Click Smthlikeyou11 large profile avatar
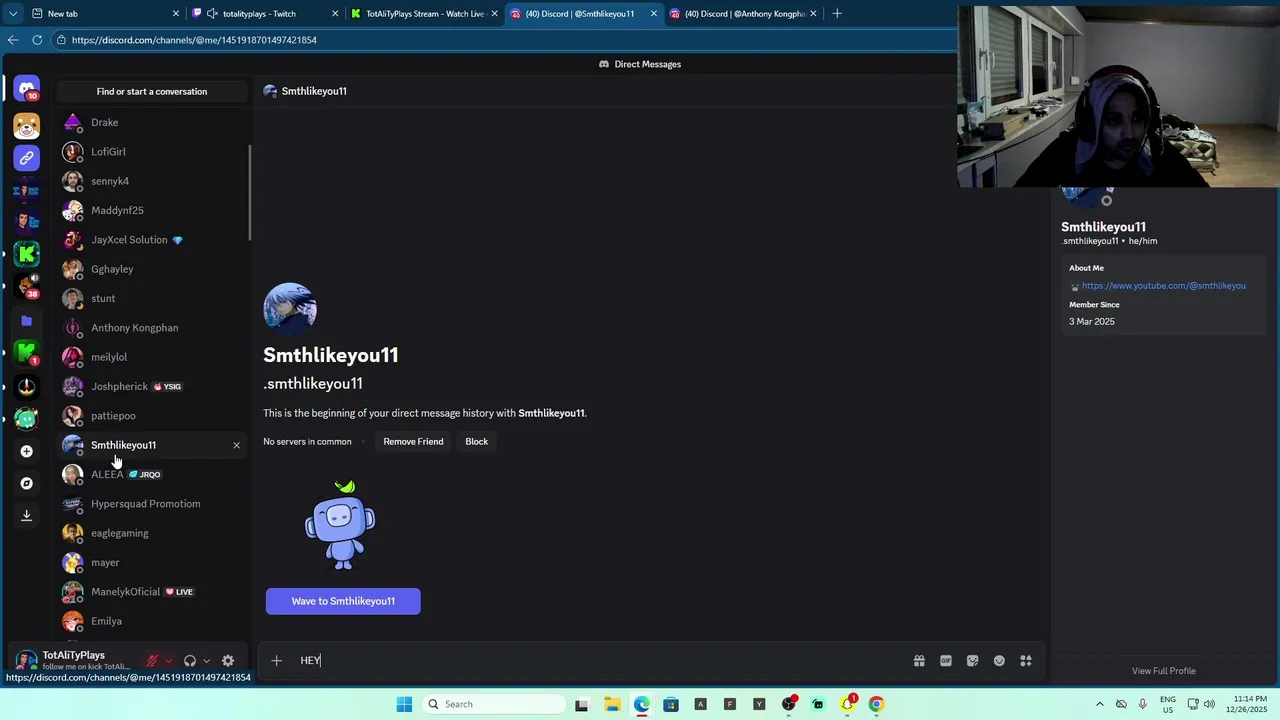This screenshot has width=1280, height=720. pos(290,309)
